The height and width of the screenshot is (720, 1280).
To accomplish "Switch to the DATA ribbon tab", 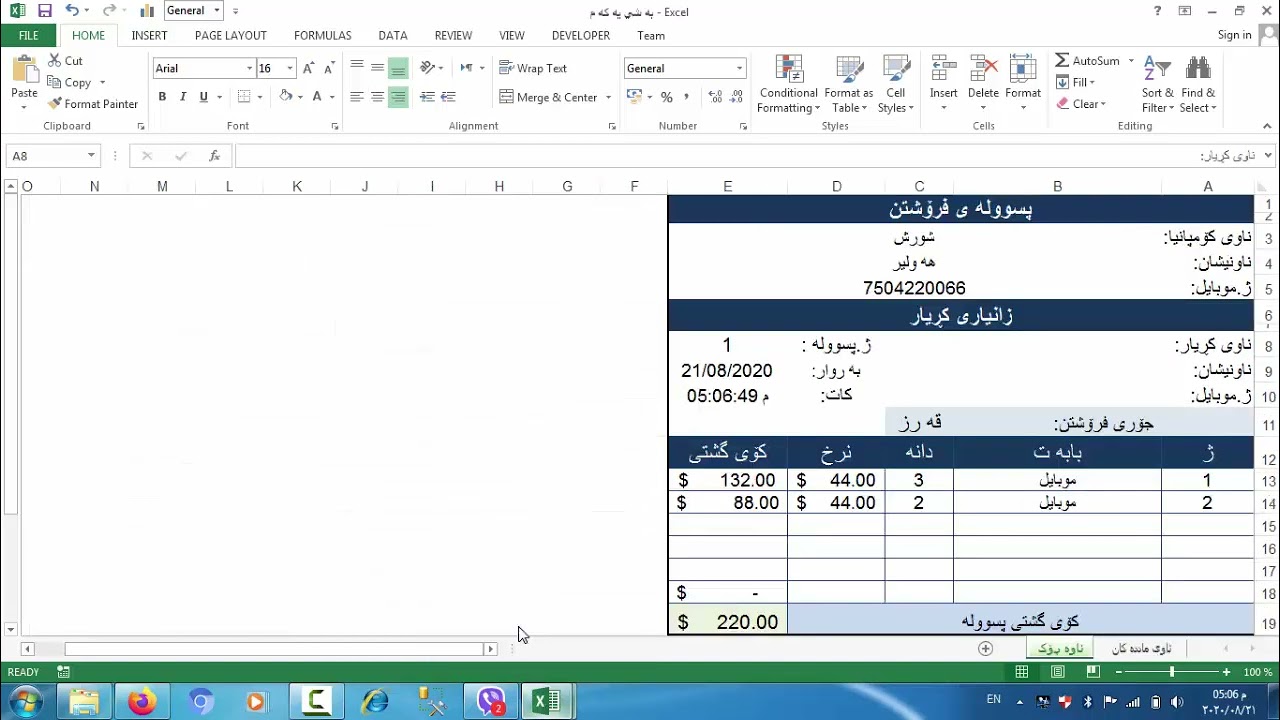I will click(393, 35).
